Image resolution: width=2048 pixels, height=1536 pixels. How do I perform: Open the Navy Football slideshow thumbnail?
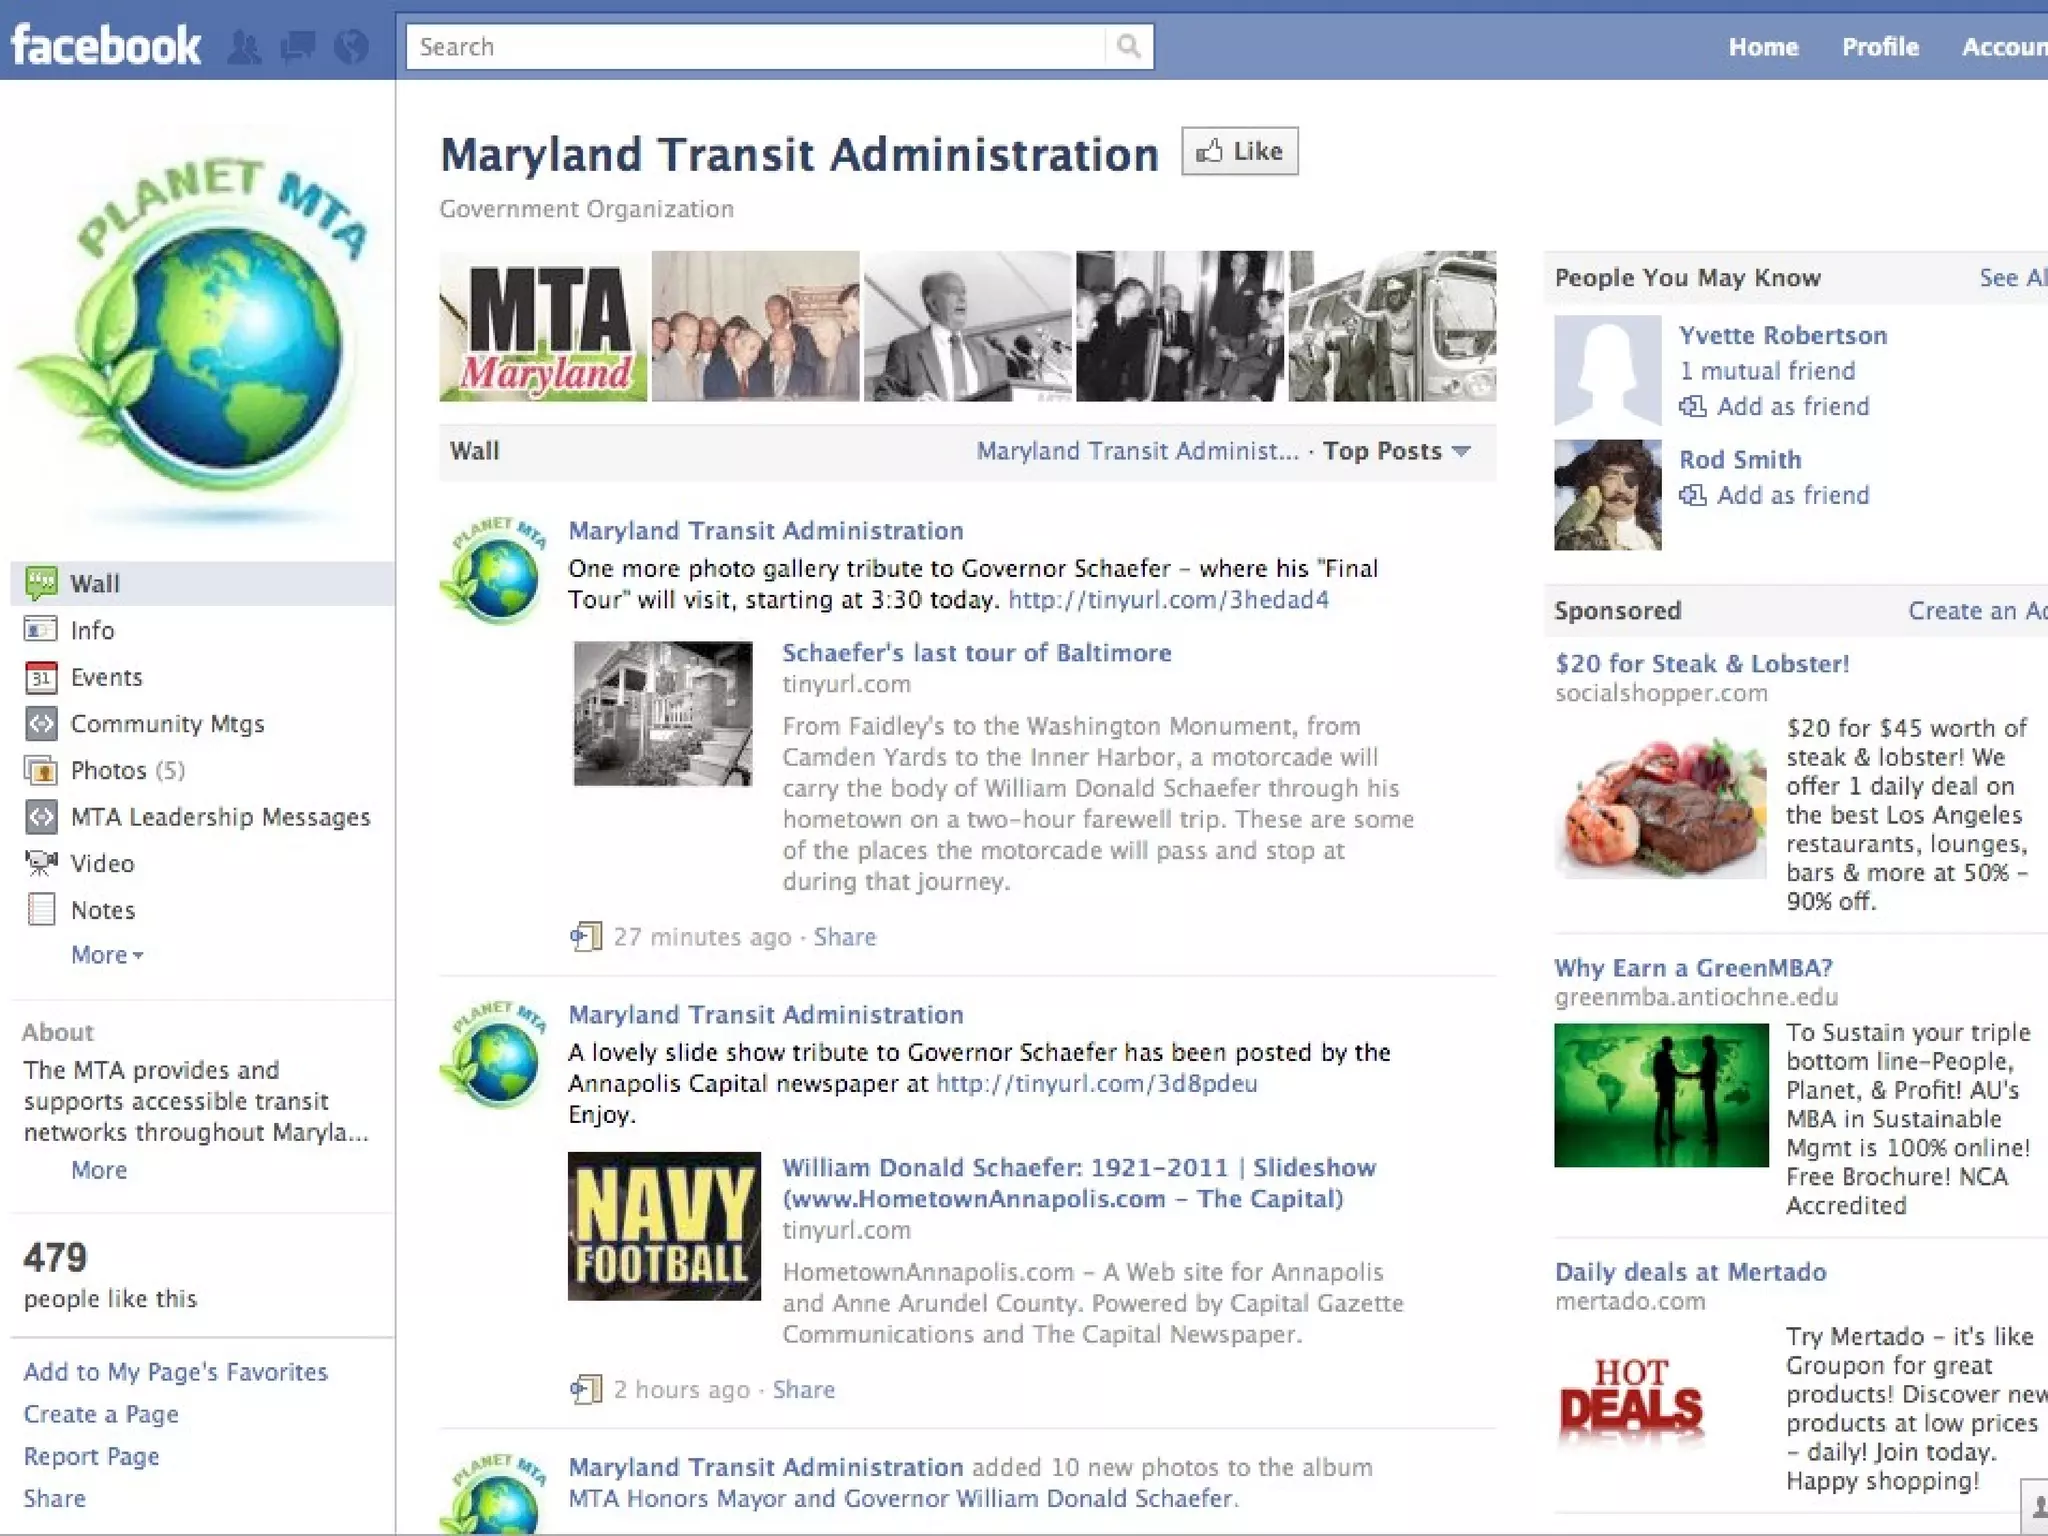(664, 1226)
